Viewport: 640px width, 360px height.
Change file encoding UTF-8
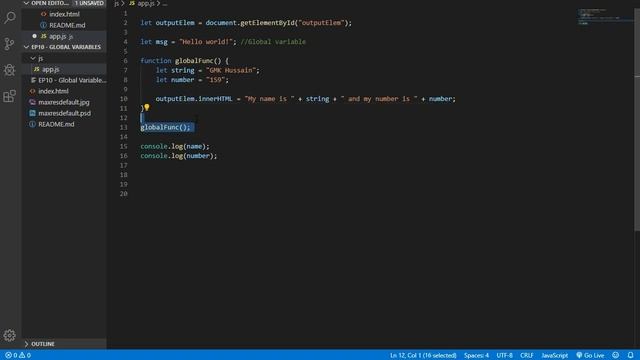504,355
